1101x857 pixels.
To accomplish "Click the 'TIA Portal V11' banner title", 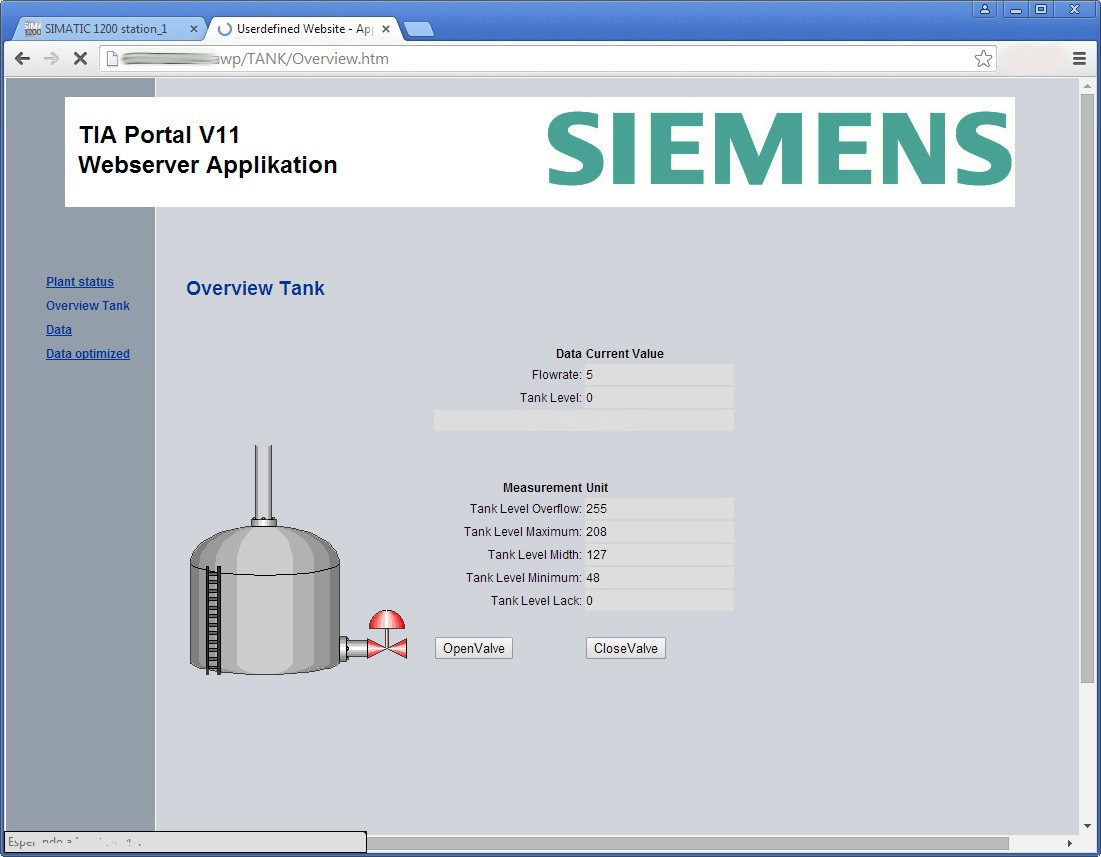I will [159, 134].
